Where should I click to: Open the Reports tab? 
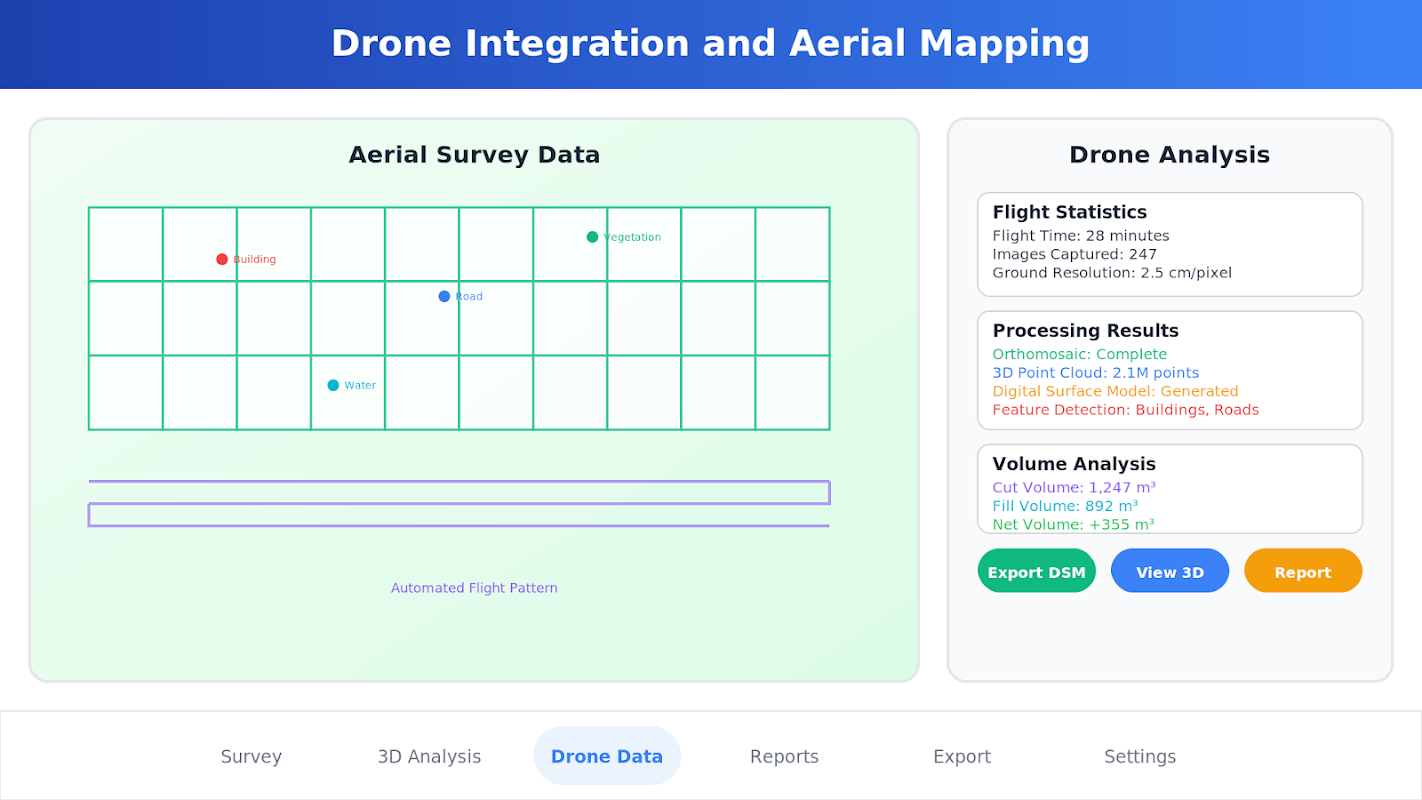pyautogui.click(x=784, y=756)
